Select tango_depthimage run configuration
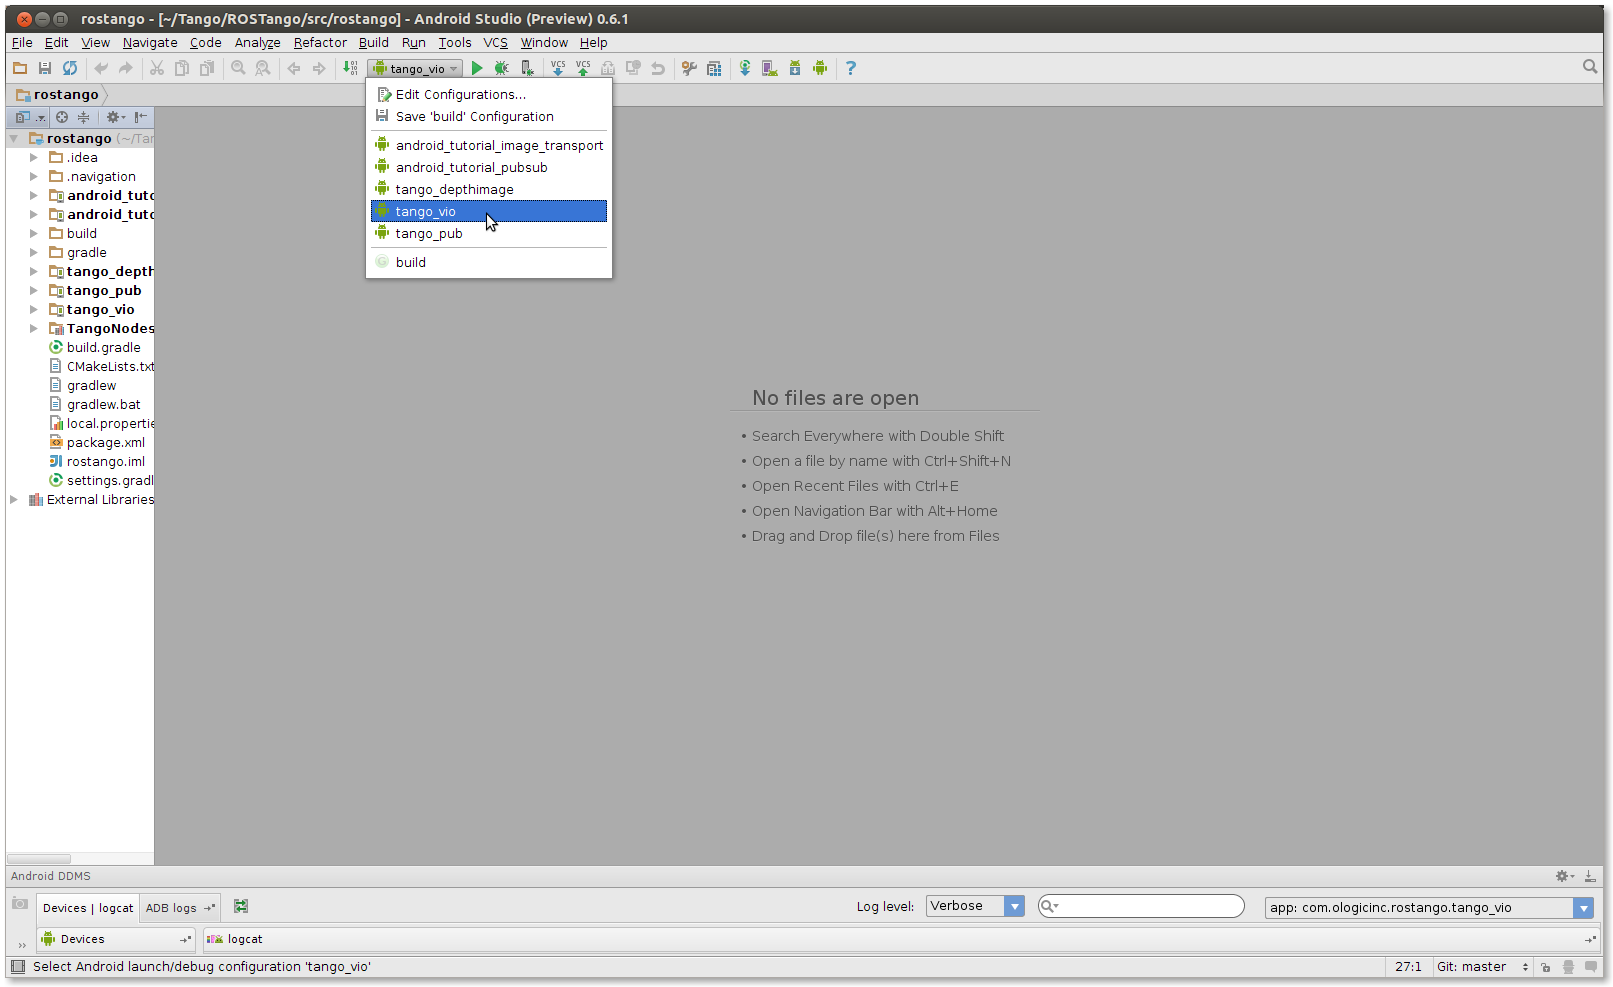 [x=454, y=190]
